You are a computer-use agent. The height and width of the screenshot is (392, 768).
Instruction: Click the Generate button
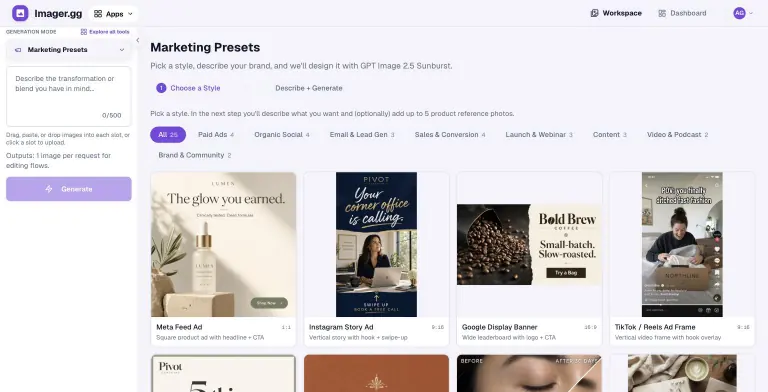pyautogui.click(x=69, y=189)
